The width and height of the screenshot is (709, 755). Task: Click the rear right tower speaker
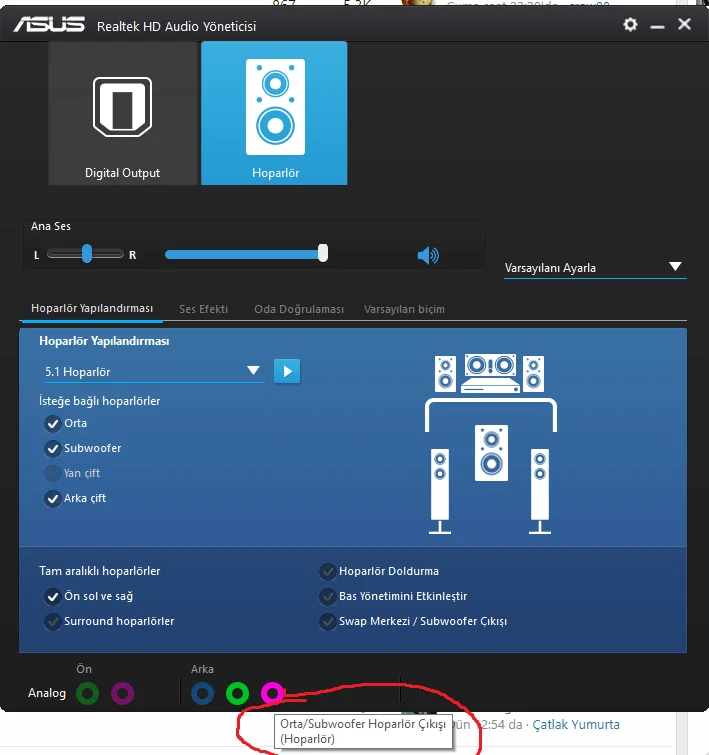pyautogui.click(x=540, y=491)
